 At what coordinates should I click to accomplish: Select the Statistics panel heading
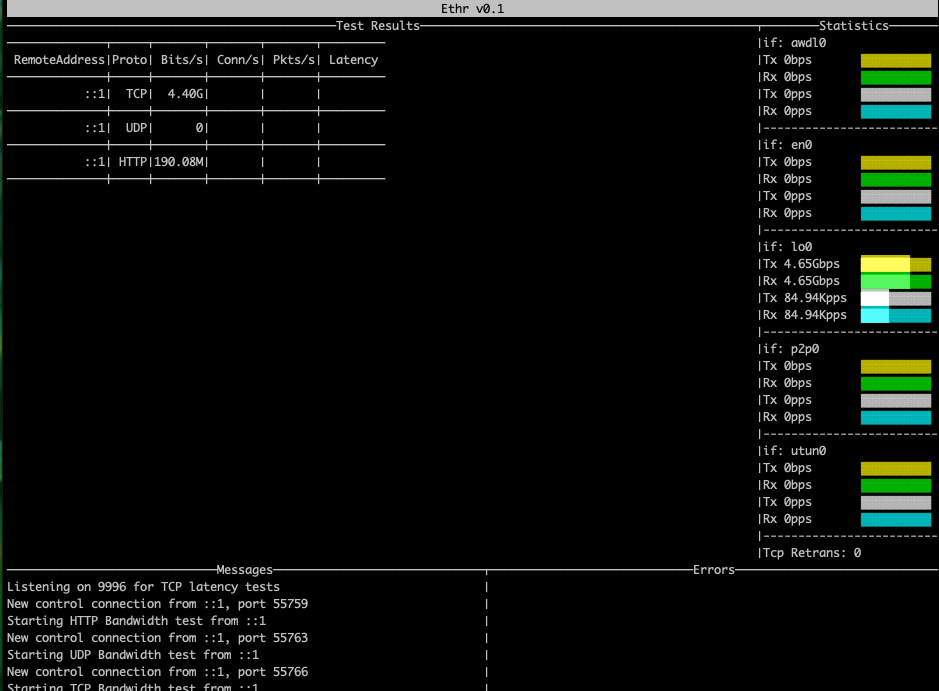853,26
